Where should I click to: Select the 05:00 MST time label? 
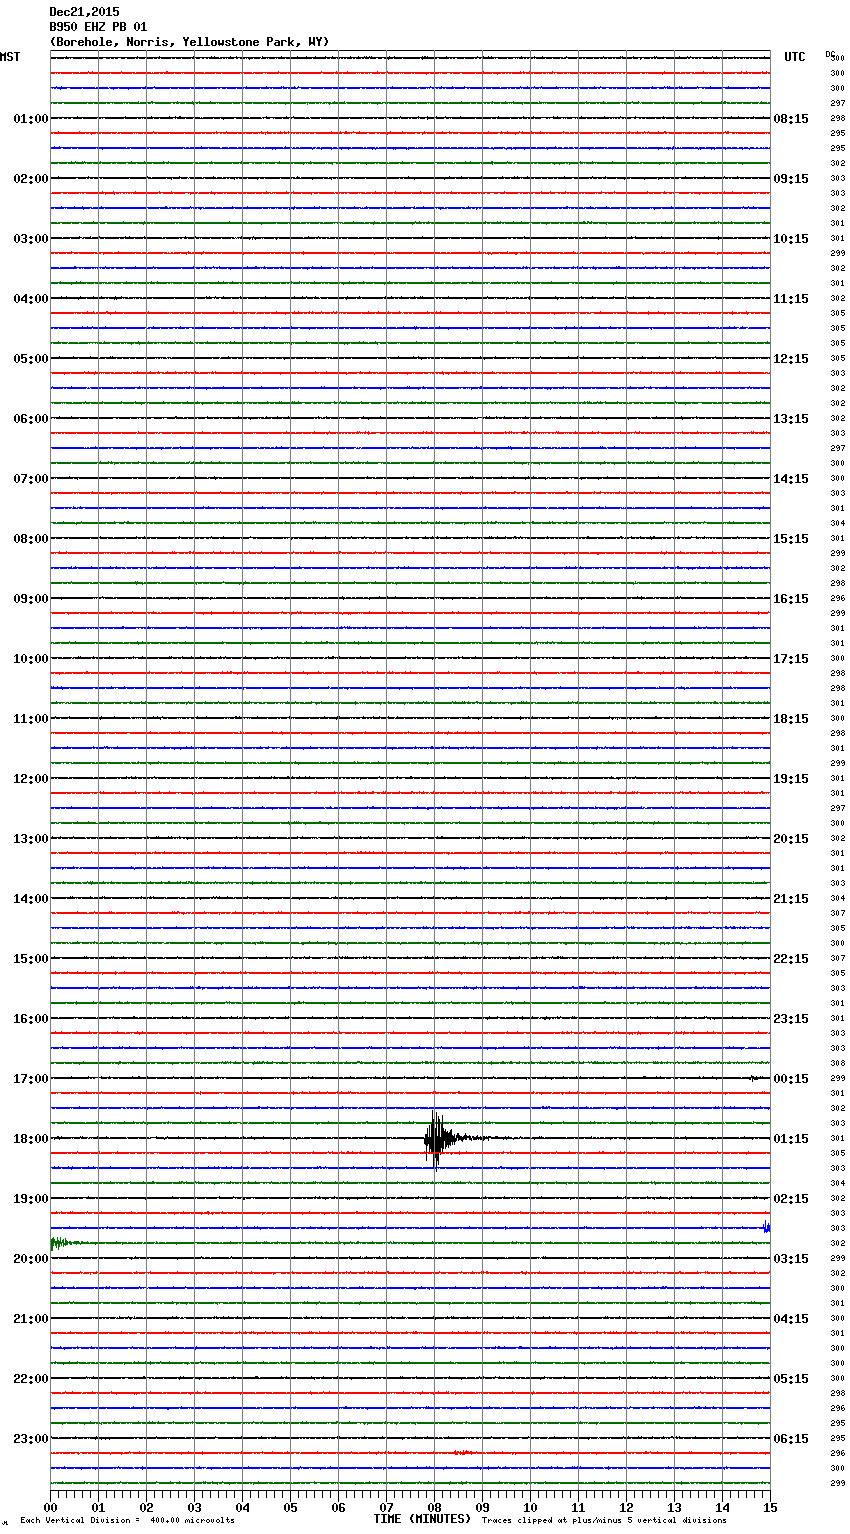pyautogui.click(x=31, y=359)
